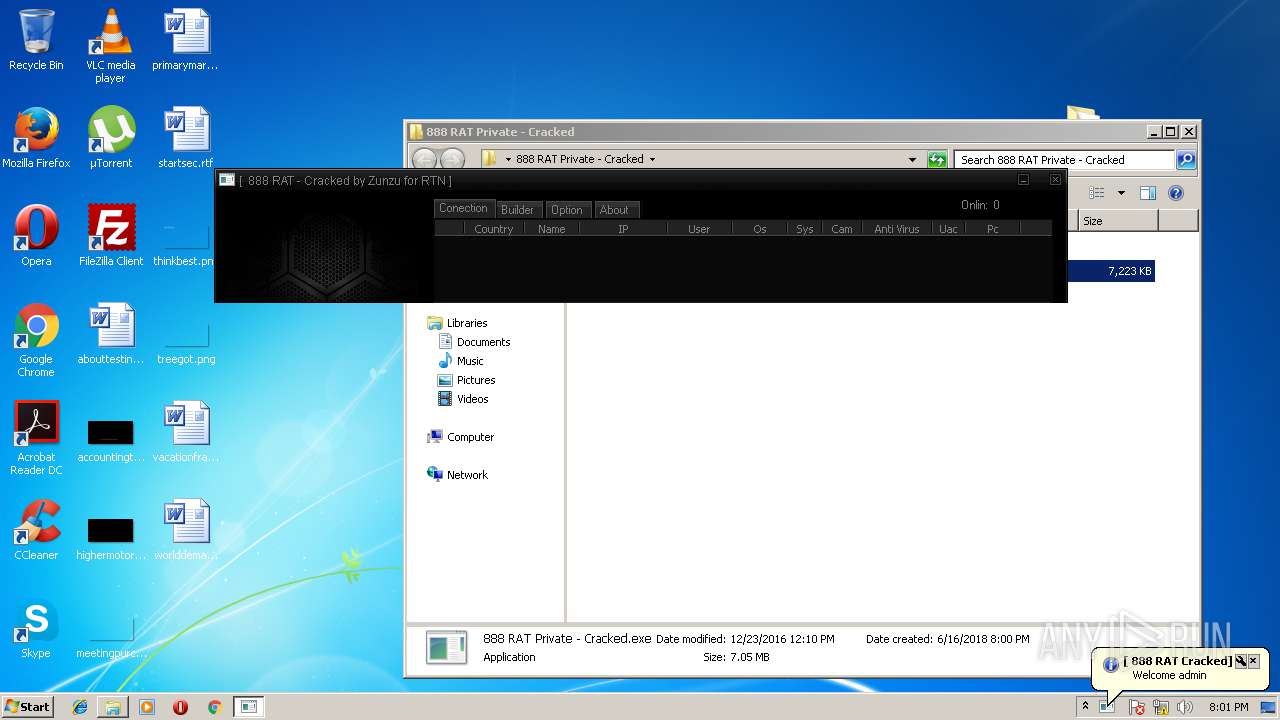The width and height of the screenshot is (1280, 720).
Task: Click the Explorer search box
Action: pos(1064,160)
